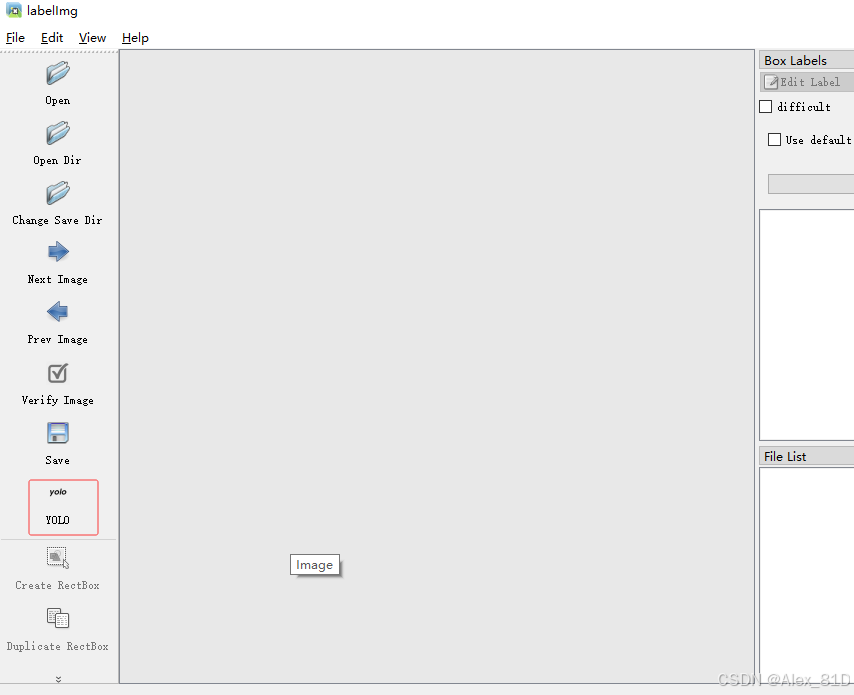Go to Prev Image arrow
Screen dimensions: 854x695
(58, 312)
